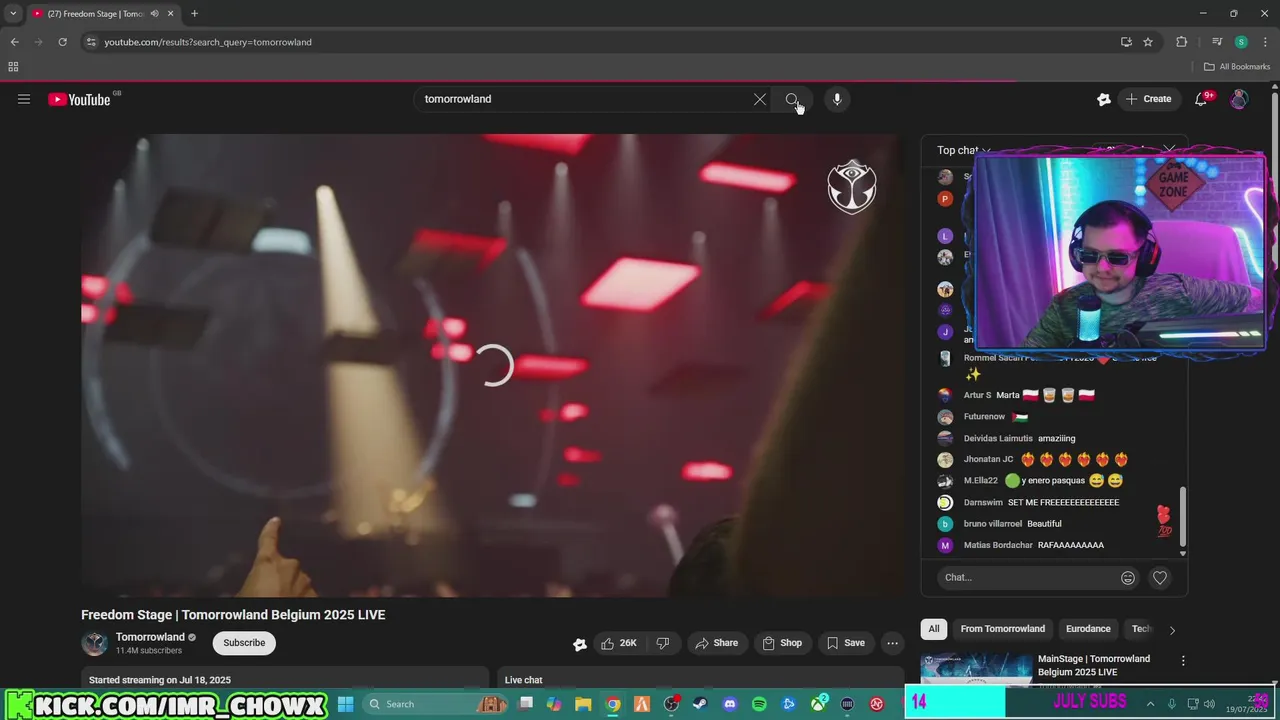The image size is (1280, 720).
Task: Open options for MainStage suggested video
Action: 1183,661
